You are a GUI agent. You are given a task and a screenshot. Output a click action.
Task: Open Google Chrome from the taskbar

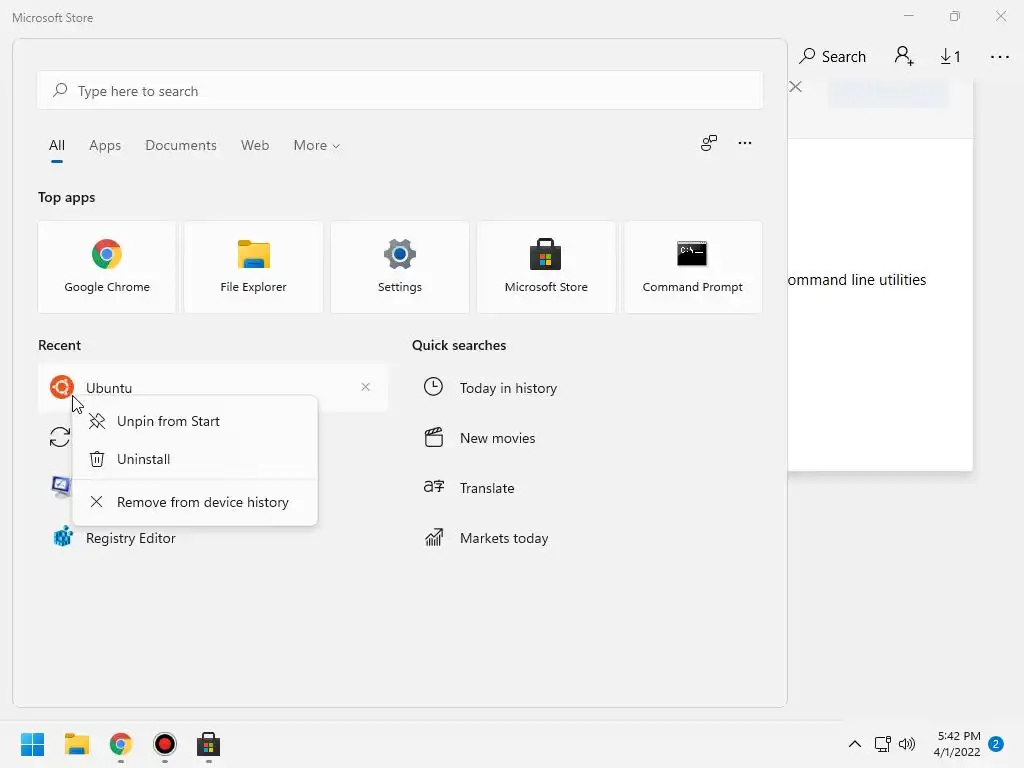click(x=121, y=744)
